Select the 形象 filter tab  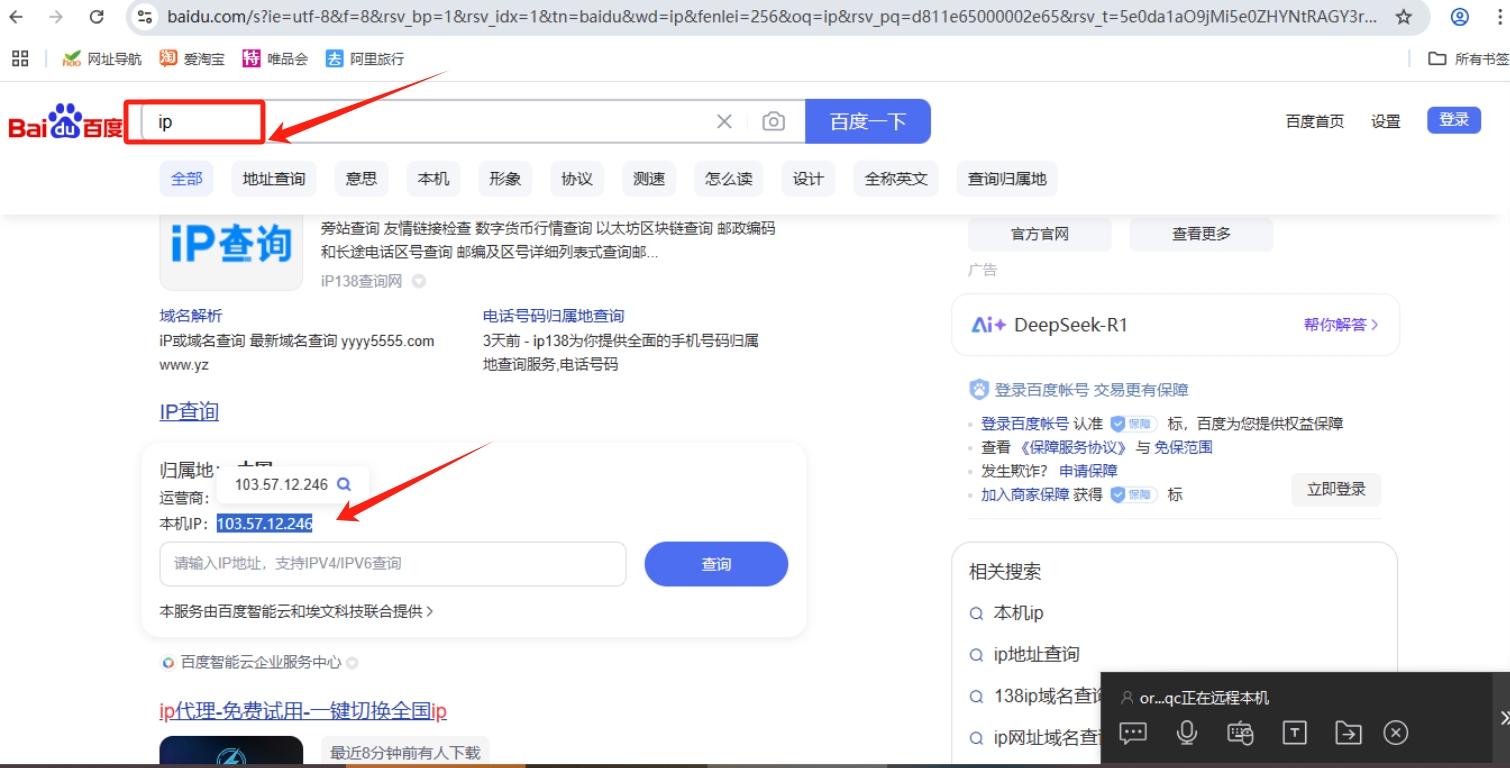(506, 179)
